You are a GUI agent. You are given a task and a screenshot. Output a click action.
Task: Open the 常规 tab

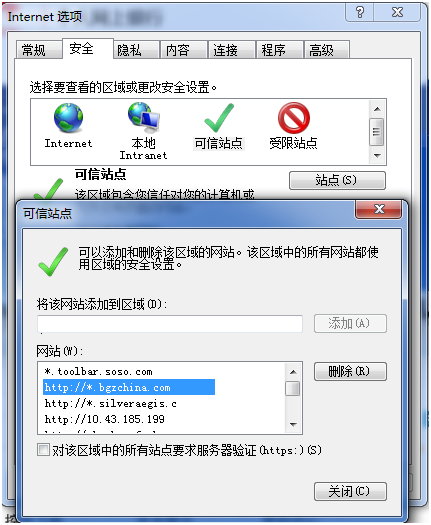(x=39, y=50)
